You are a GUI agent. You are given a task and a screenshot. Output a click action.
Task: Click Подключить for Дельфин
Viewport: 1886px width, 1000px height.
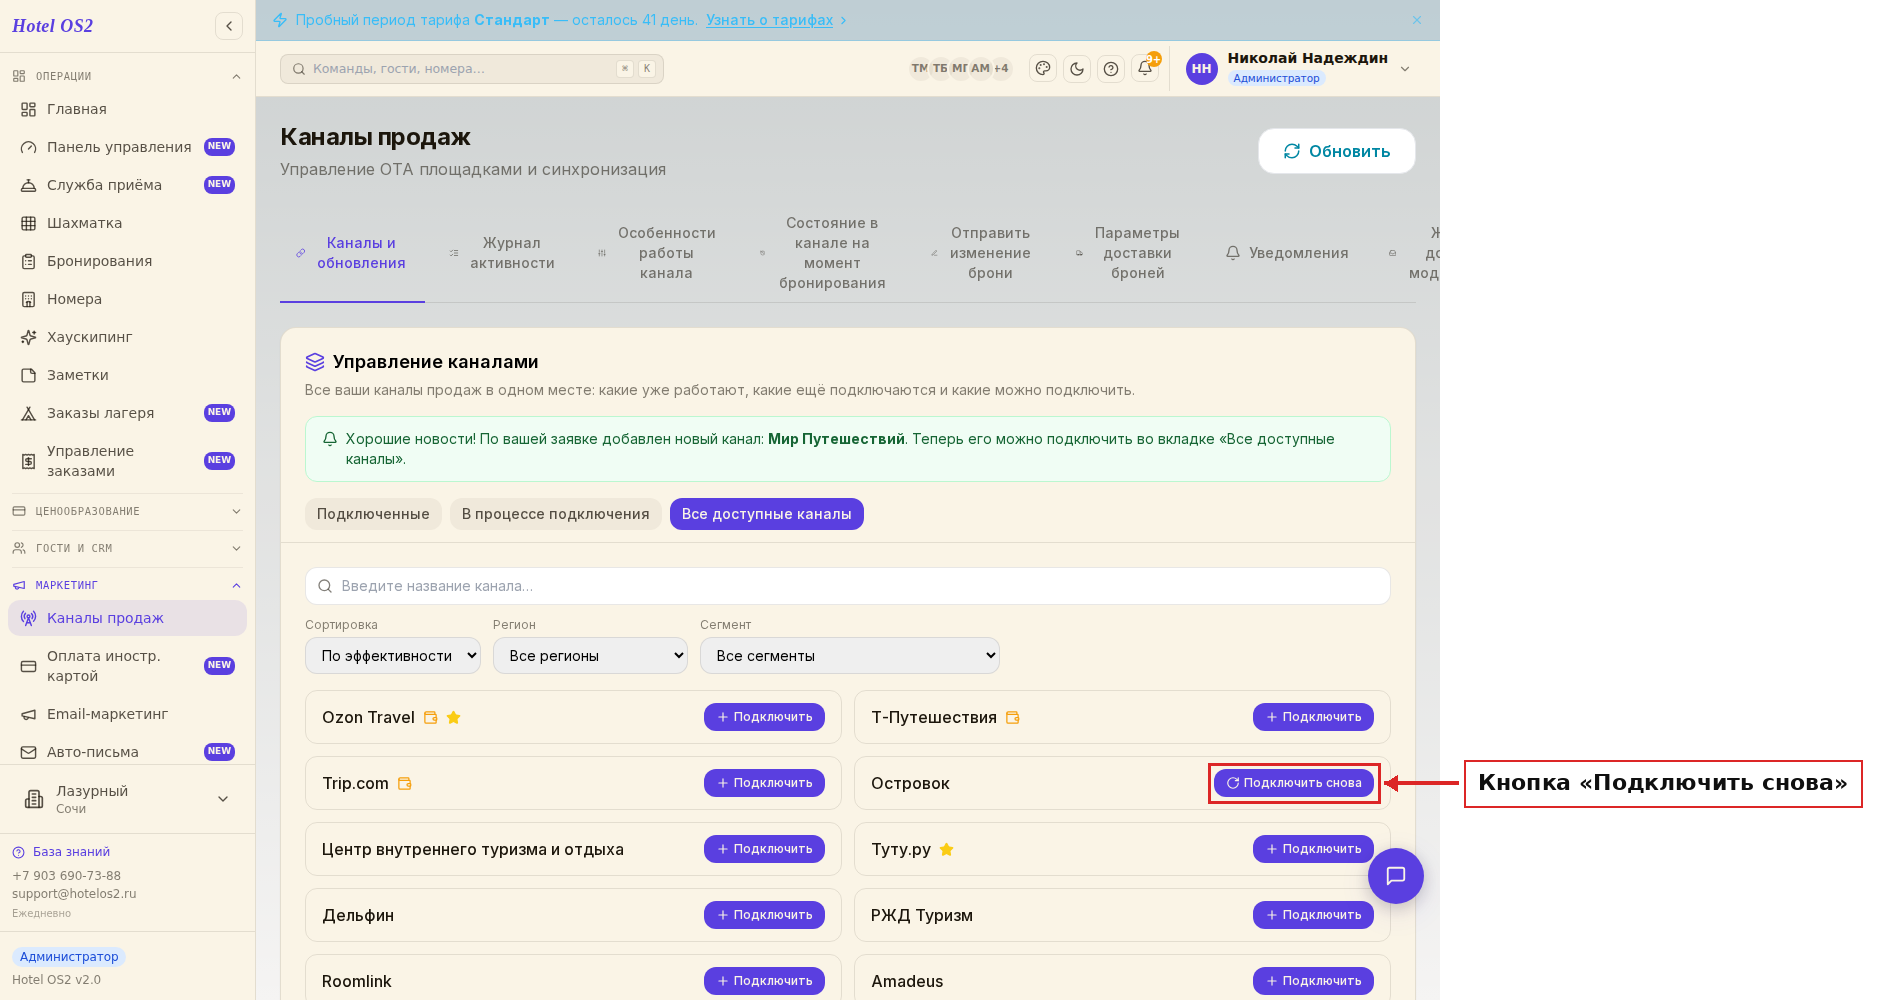click(x=764, y=915)
